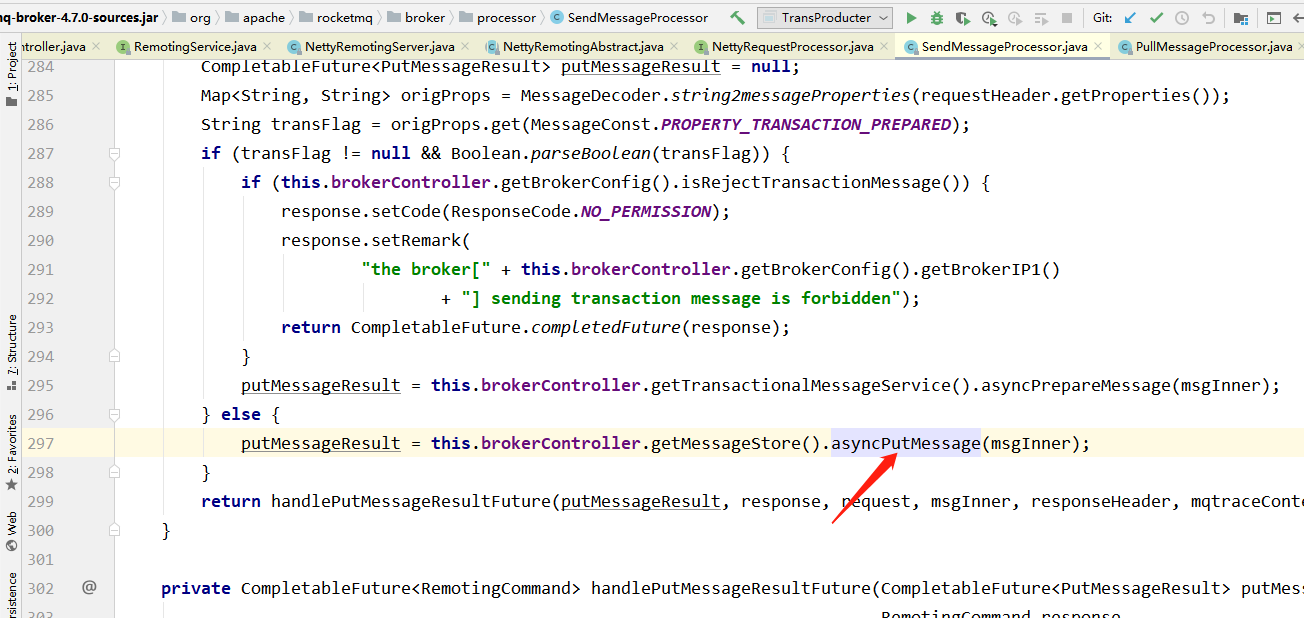The image size is (1304, 618).
Task: Close the PullMessageProcessor.java tab
Action: pos(1302,47)
